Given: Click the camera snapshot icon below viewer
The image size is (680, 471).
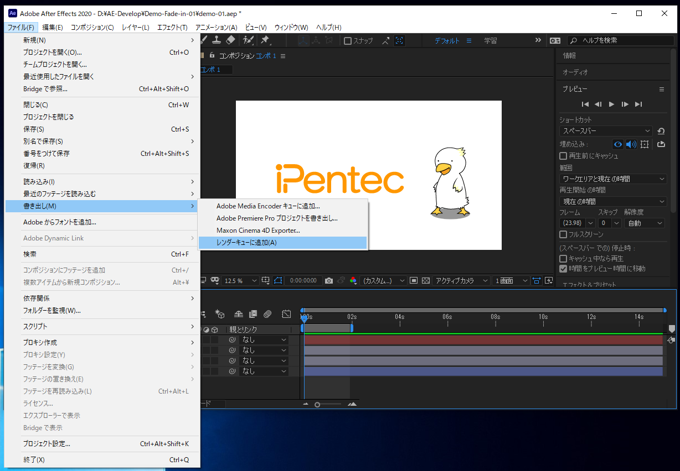Looking at the screenshot, I should tap(329, 281).
